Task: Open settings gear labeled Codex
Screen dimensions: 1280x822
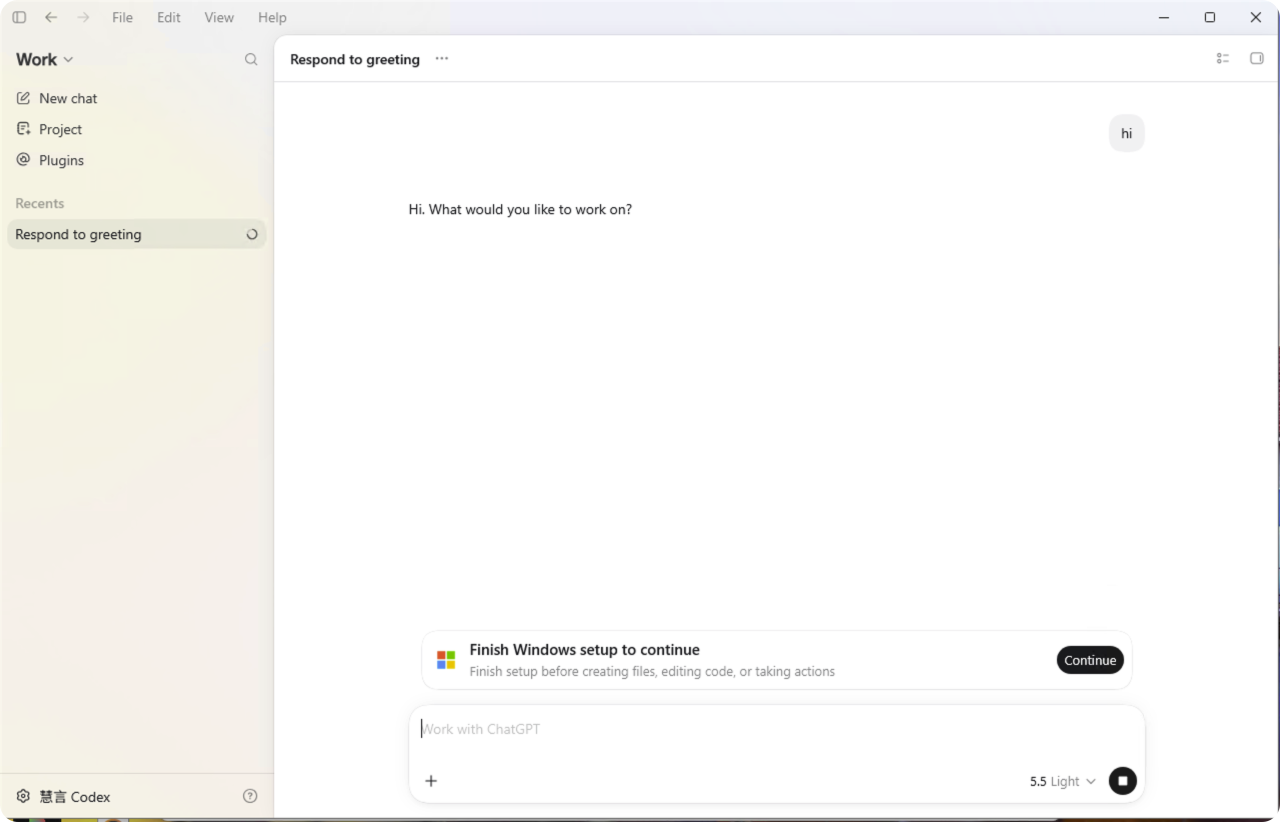Action: tap(63, 797)
